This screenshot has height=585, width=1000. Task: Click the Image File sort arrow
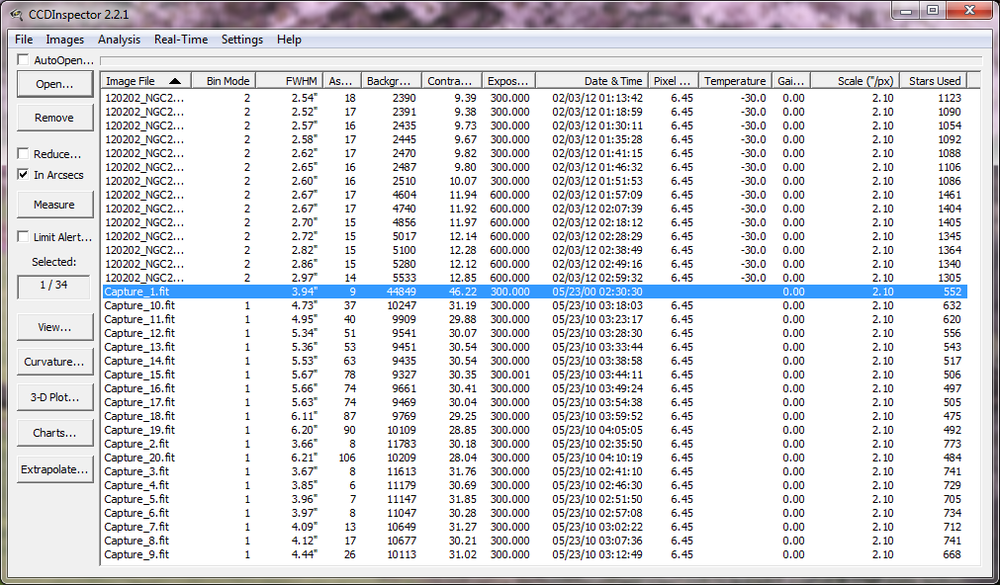[175, 81]
